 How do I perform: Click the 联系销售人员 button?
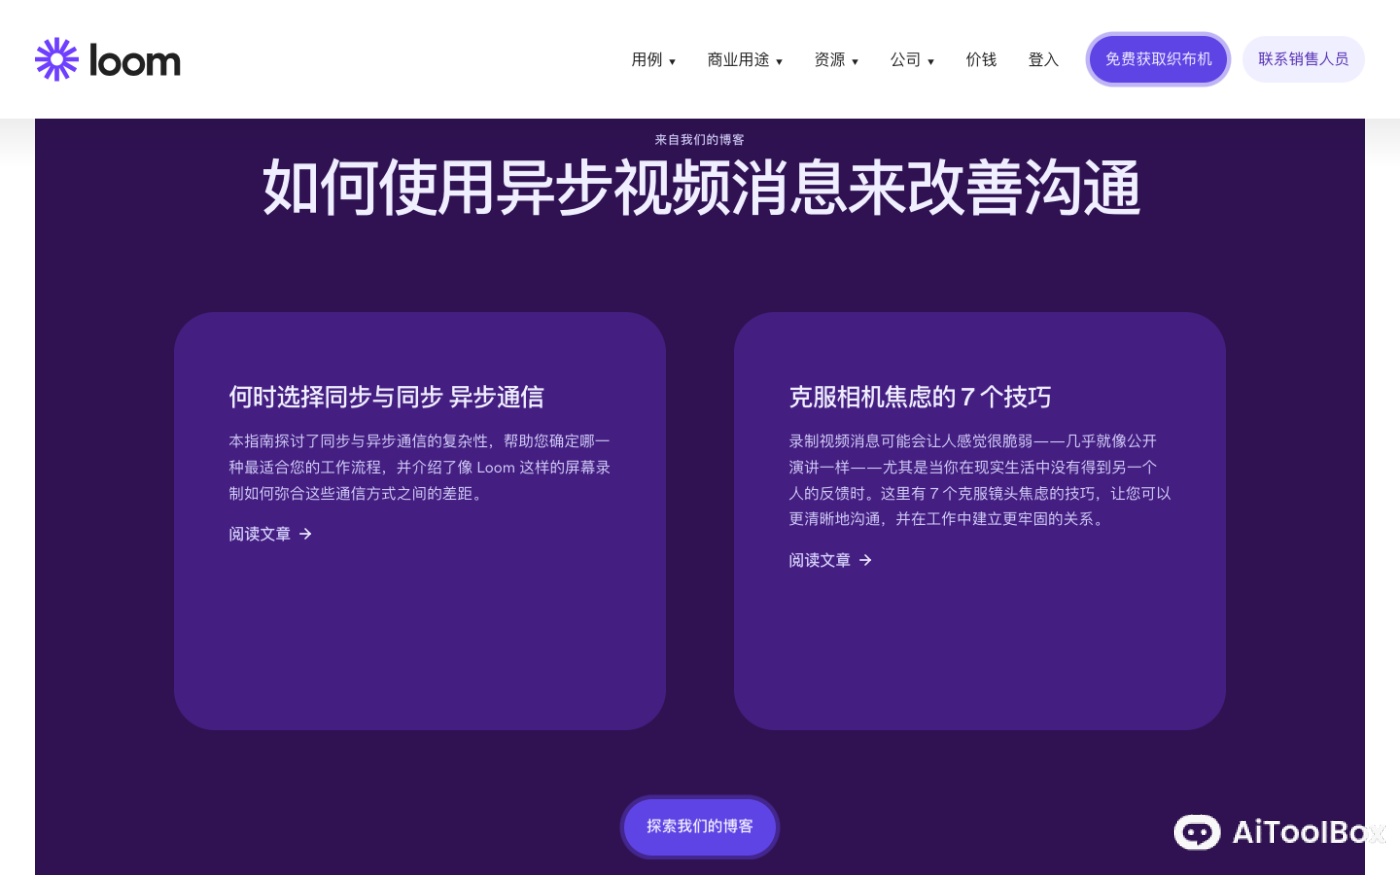point(1302,59)
